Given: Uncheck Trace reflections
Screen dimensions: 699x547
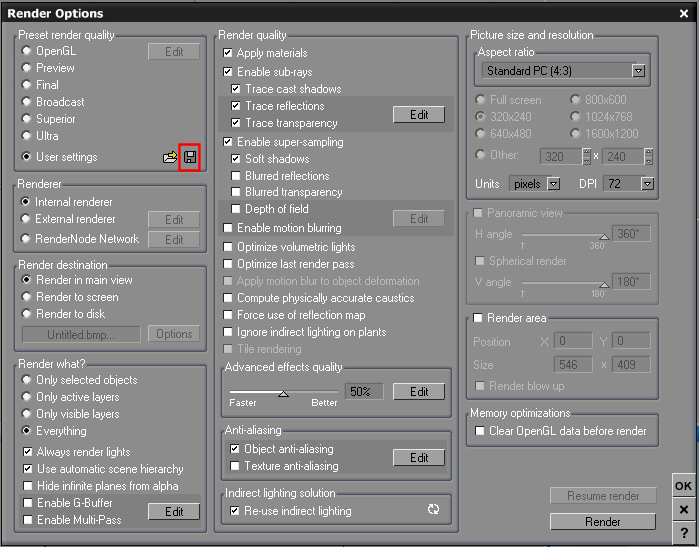Looking at the screenshot, I should (x=236, y=106).
